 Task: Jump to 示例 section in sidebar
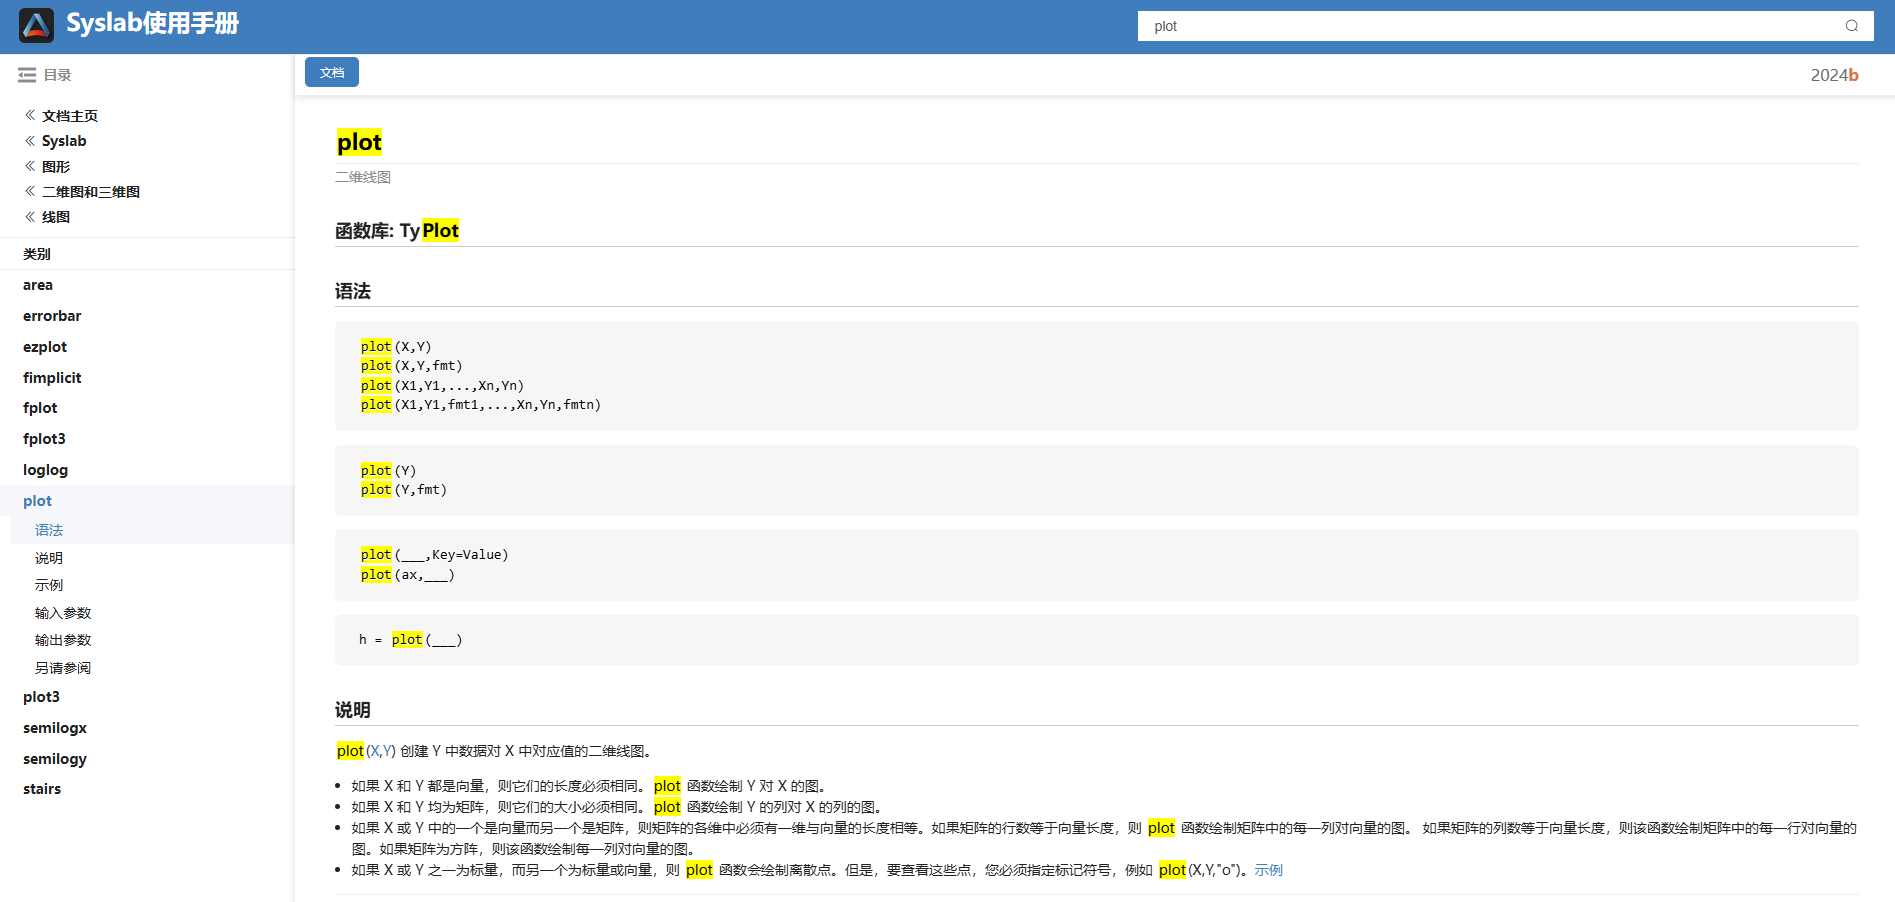(x=49, y=585)
